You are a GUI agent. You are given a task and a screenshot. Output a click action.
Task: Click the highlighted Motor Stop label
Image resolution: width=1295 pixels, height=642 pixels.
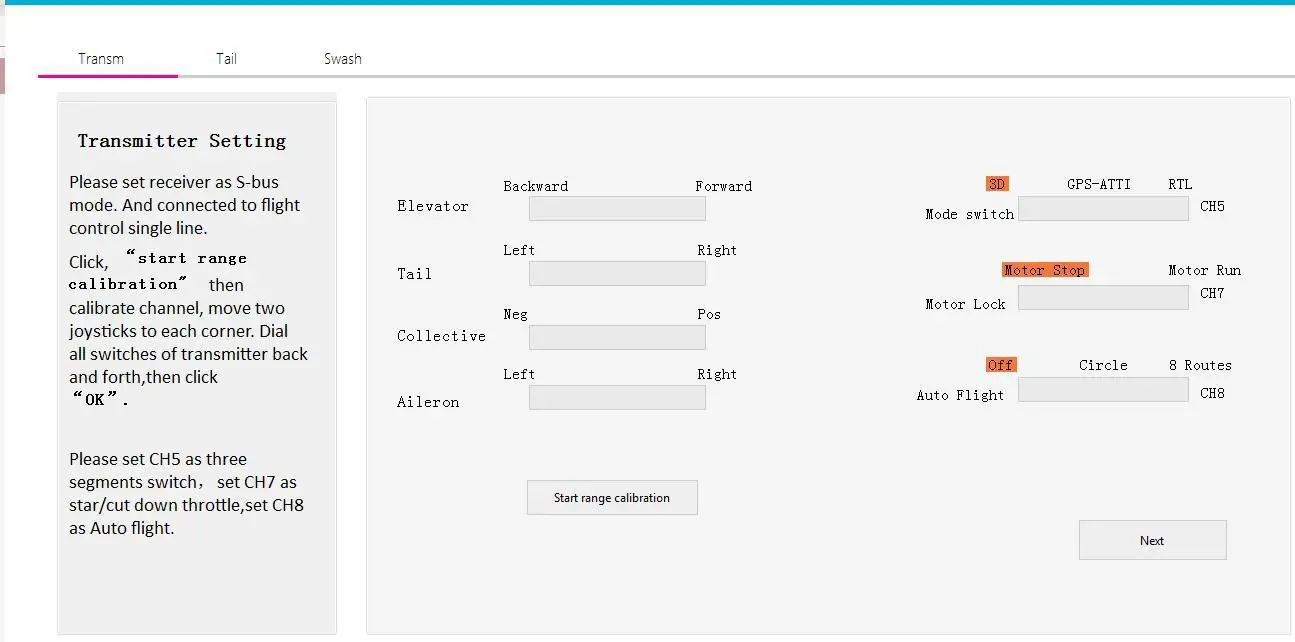coord(1044,270)
